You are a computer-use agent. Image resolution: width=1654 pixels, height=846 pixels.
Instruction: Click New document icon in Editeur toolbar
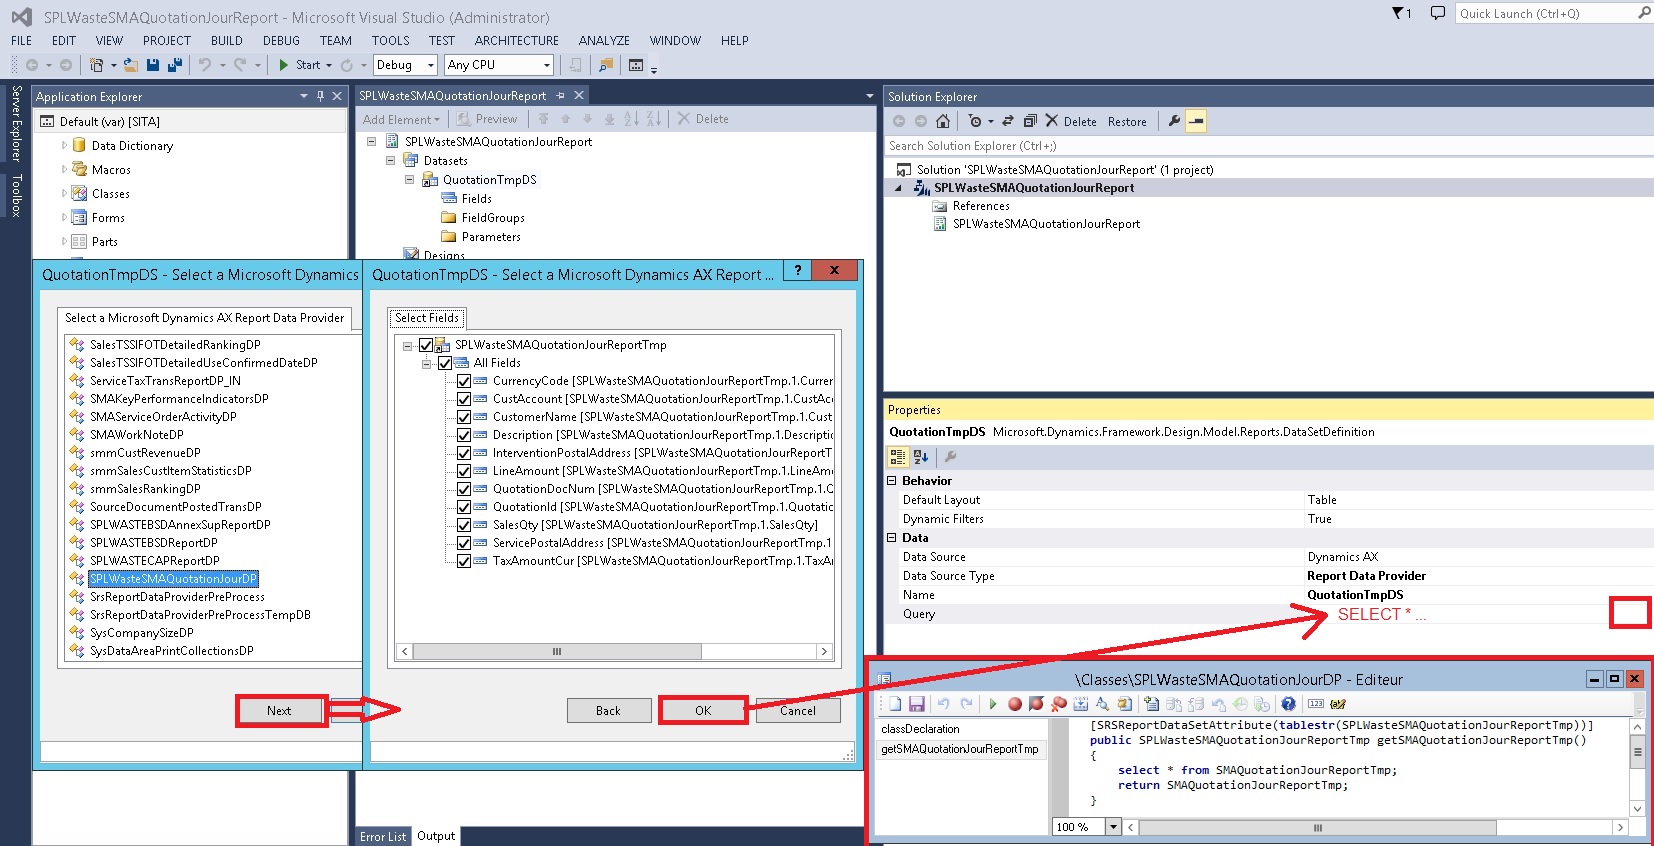tap(895, 704)
